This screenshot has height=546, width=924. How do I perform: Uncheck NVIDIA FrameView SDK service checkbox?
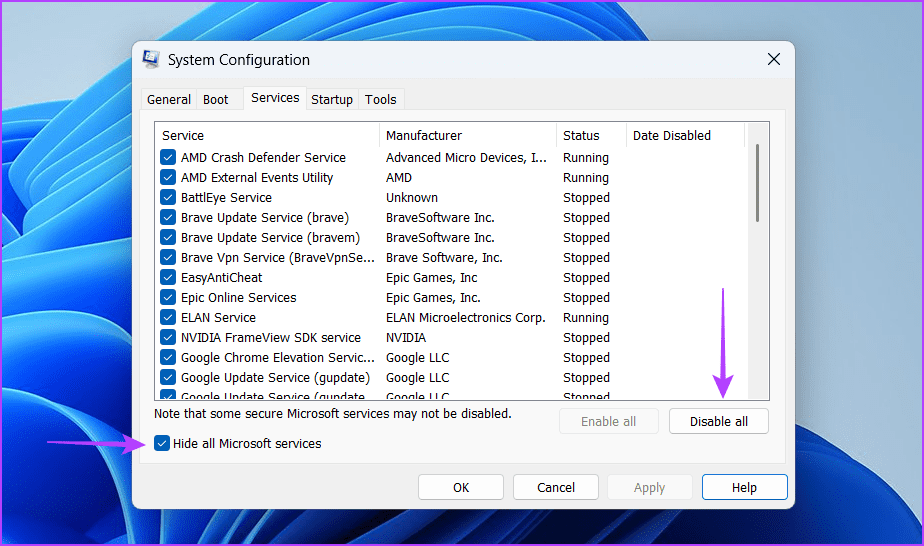[168, 337]
